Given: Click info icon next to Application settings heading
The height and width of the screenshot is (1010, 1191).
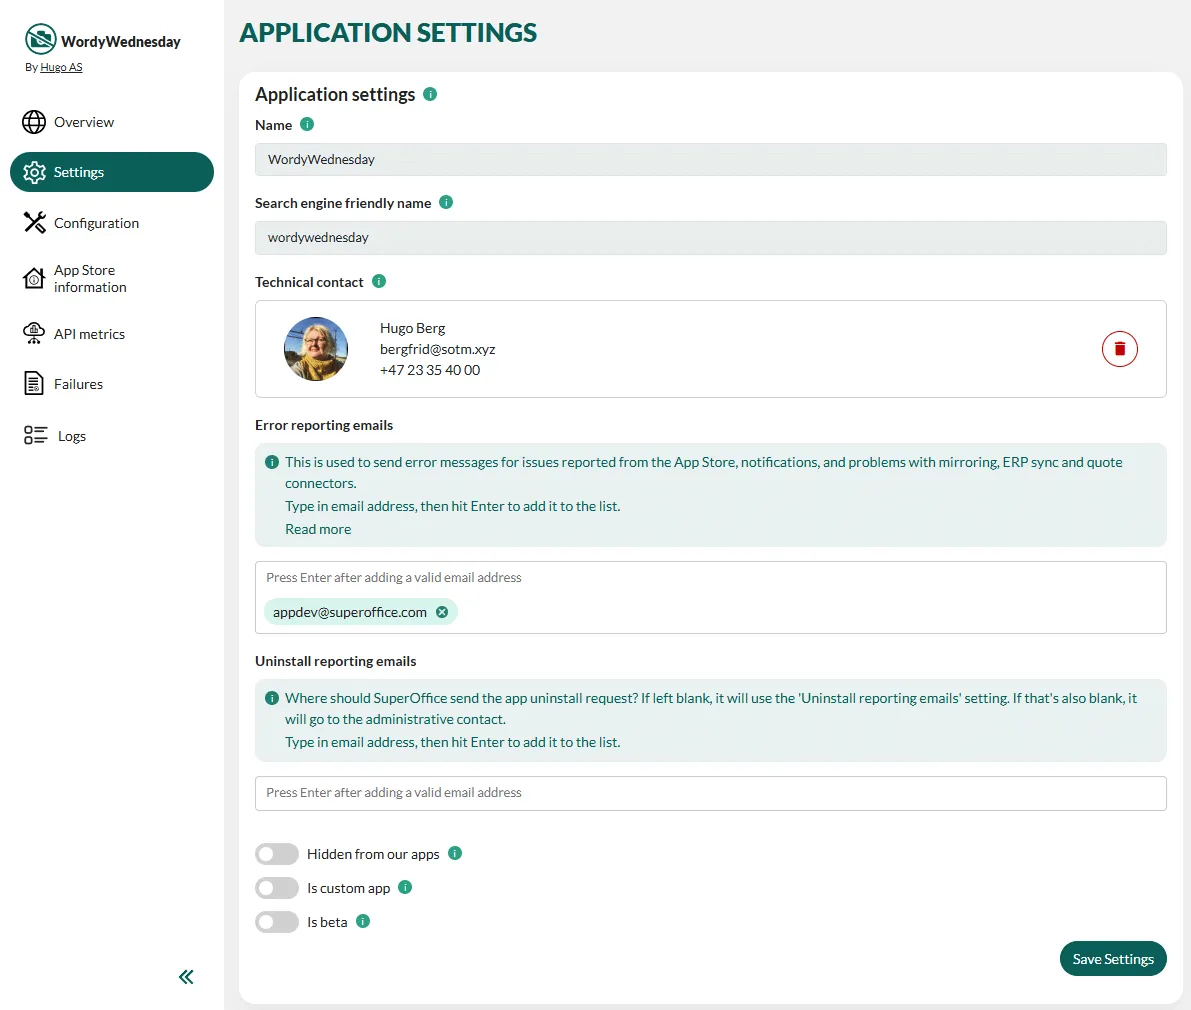Looking at the screenshot, I should click(x=430, y=94).
